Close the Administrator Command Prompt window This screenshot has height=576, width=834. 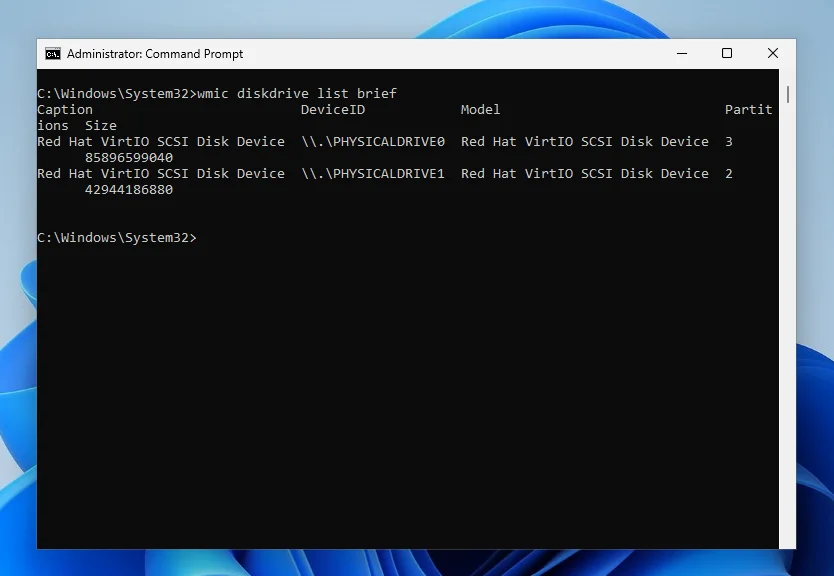773,53
